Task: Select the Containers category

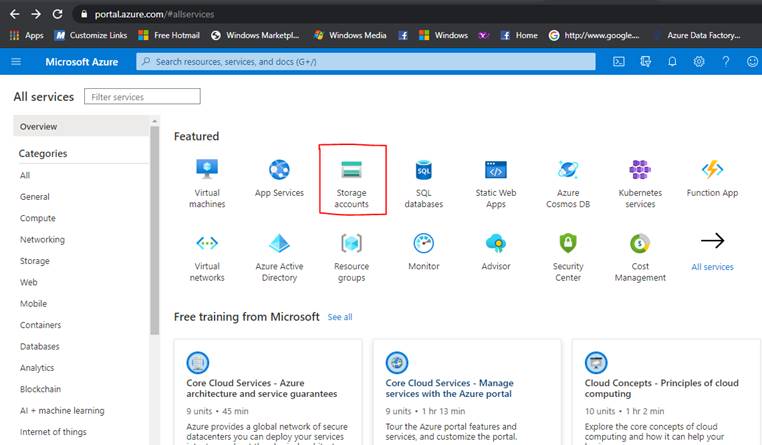Action: point(40,325)
